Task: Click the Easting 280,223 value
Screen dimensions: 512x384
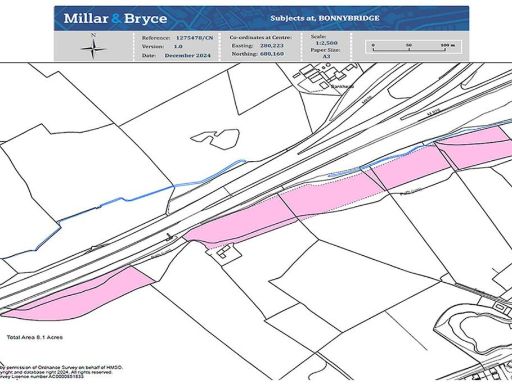Action: 258,45
